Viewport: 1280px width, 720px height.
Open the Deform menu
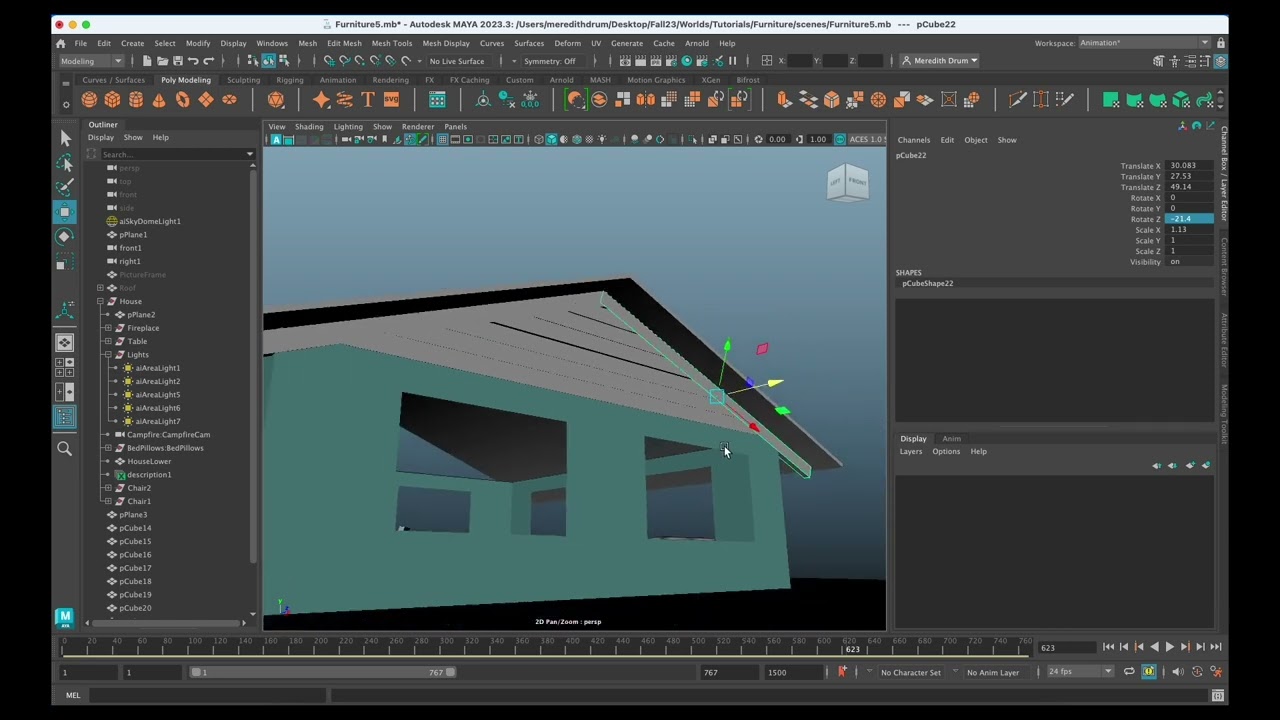pyautogui.click(x=567, y=43)
